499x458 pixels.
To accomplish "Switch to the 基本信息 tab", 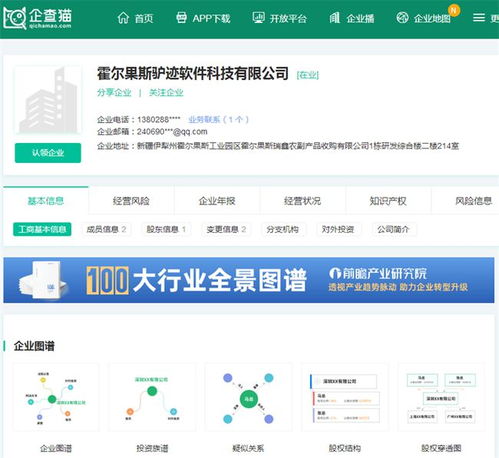I will click(x=46, y=201).
